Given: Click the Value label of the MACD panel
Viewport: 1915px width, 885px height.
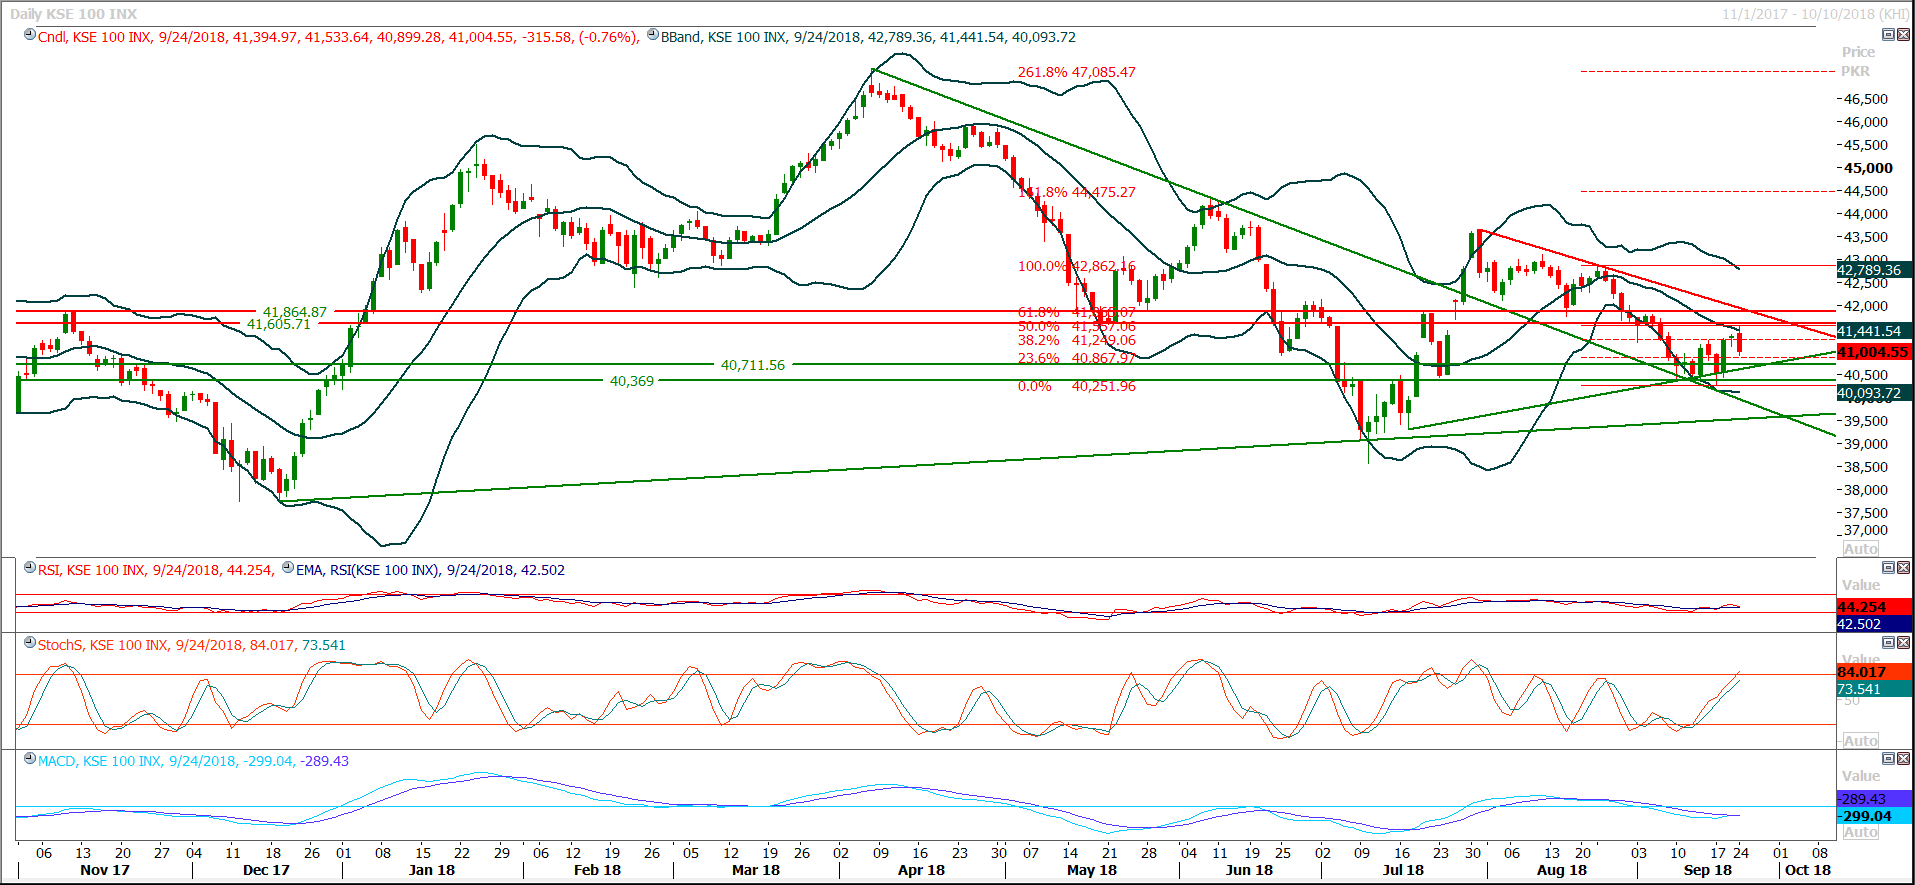Looking at the screenshot, I should (x=1861, y=776).
